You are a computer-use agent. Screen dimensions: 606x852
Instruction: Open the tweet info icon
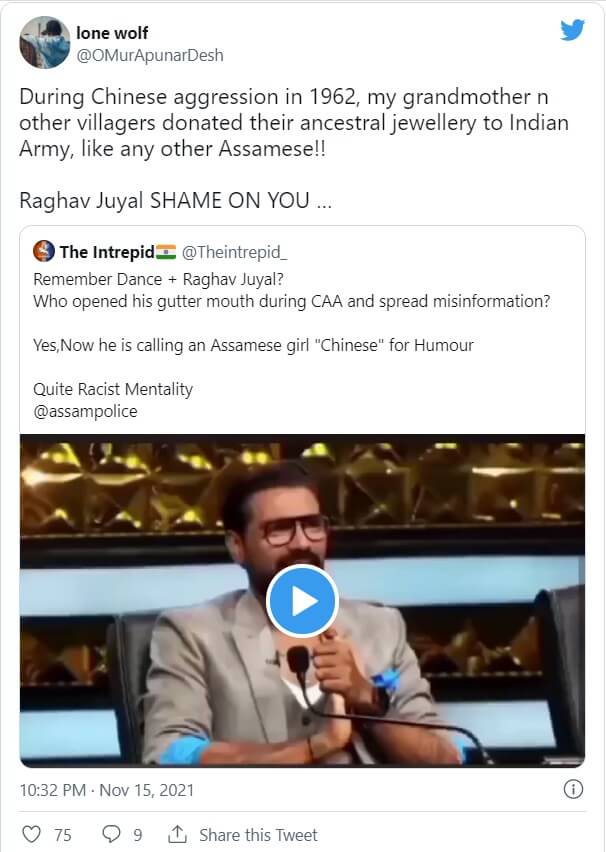point(573,789)
